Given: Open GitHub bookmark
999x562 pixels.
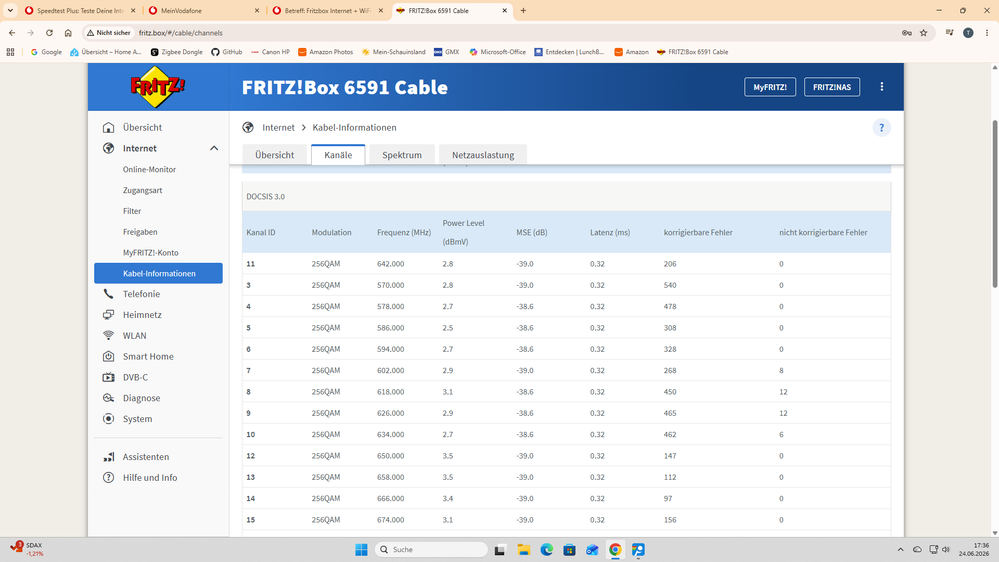Looking at the screenshot, I should coord(226,52).
